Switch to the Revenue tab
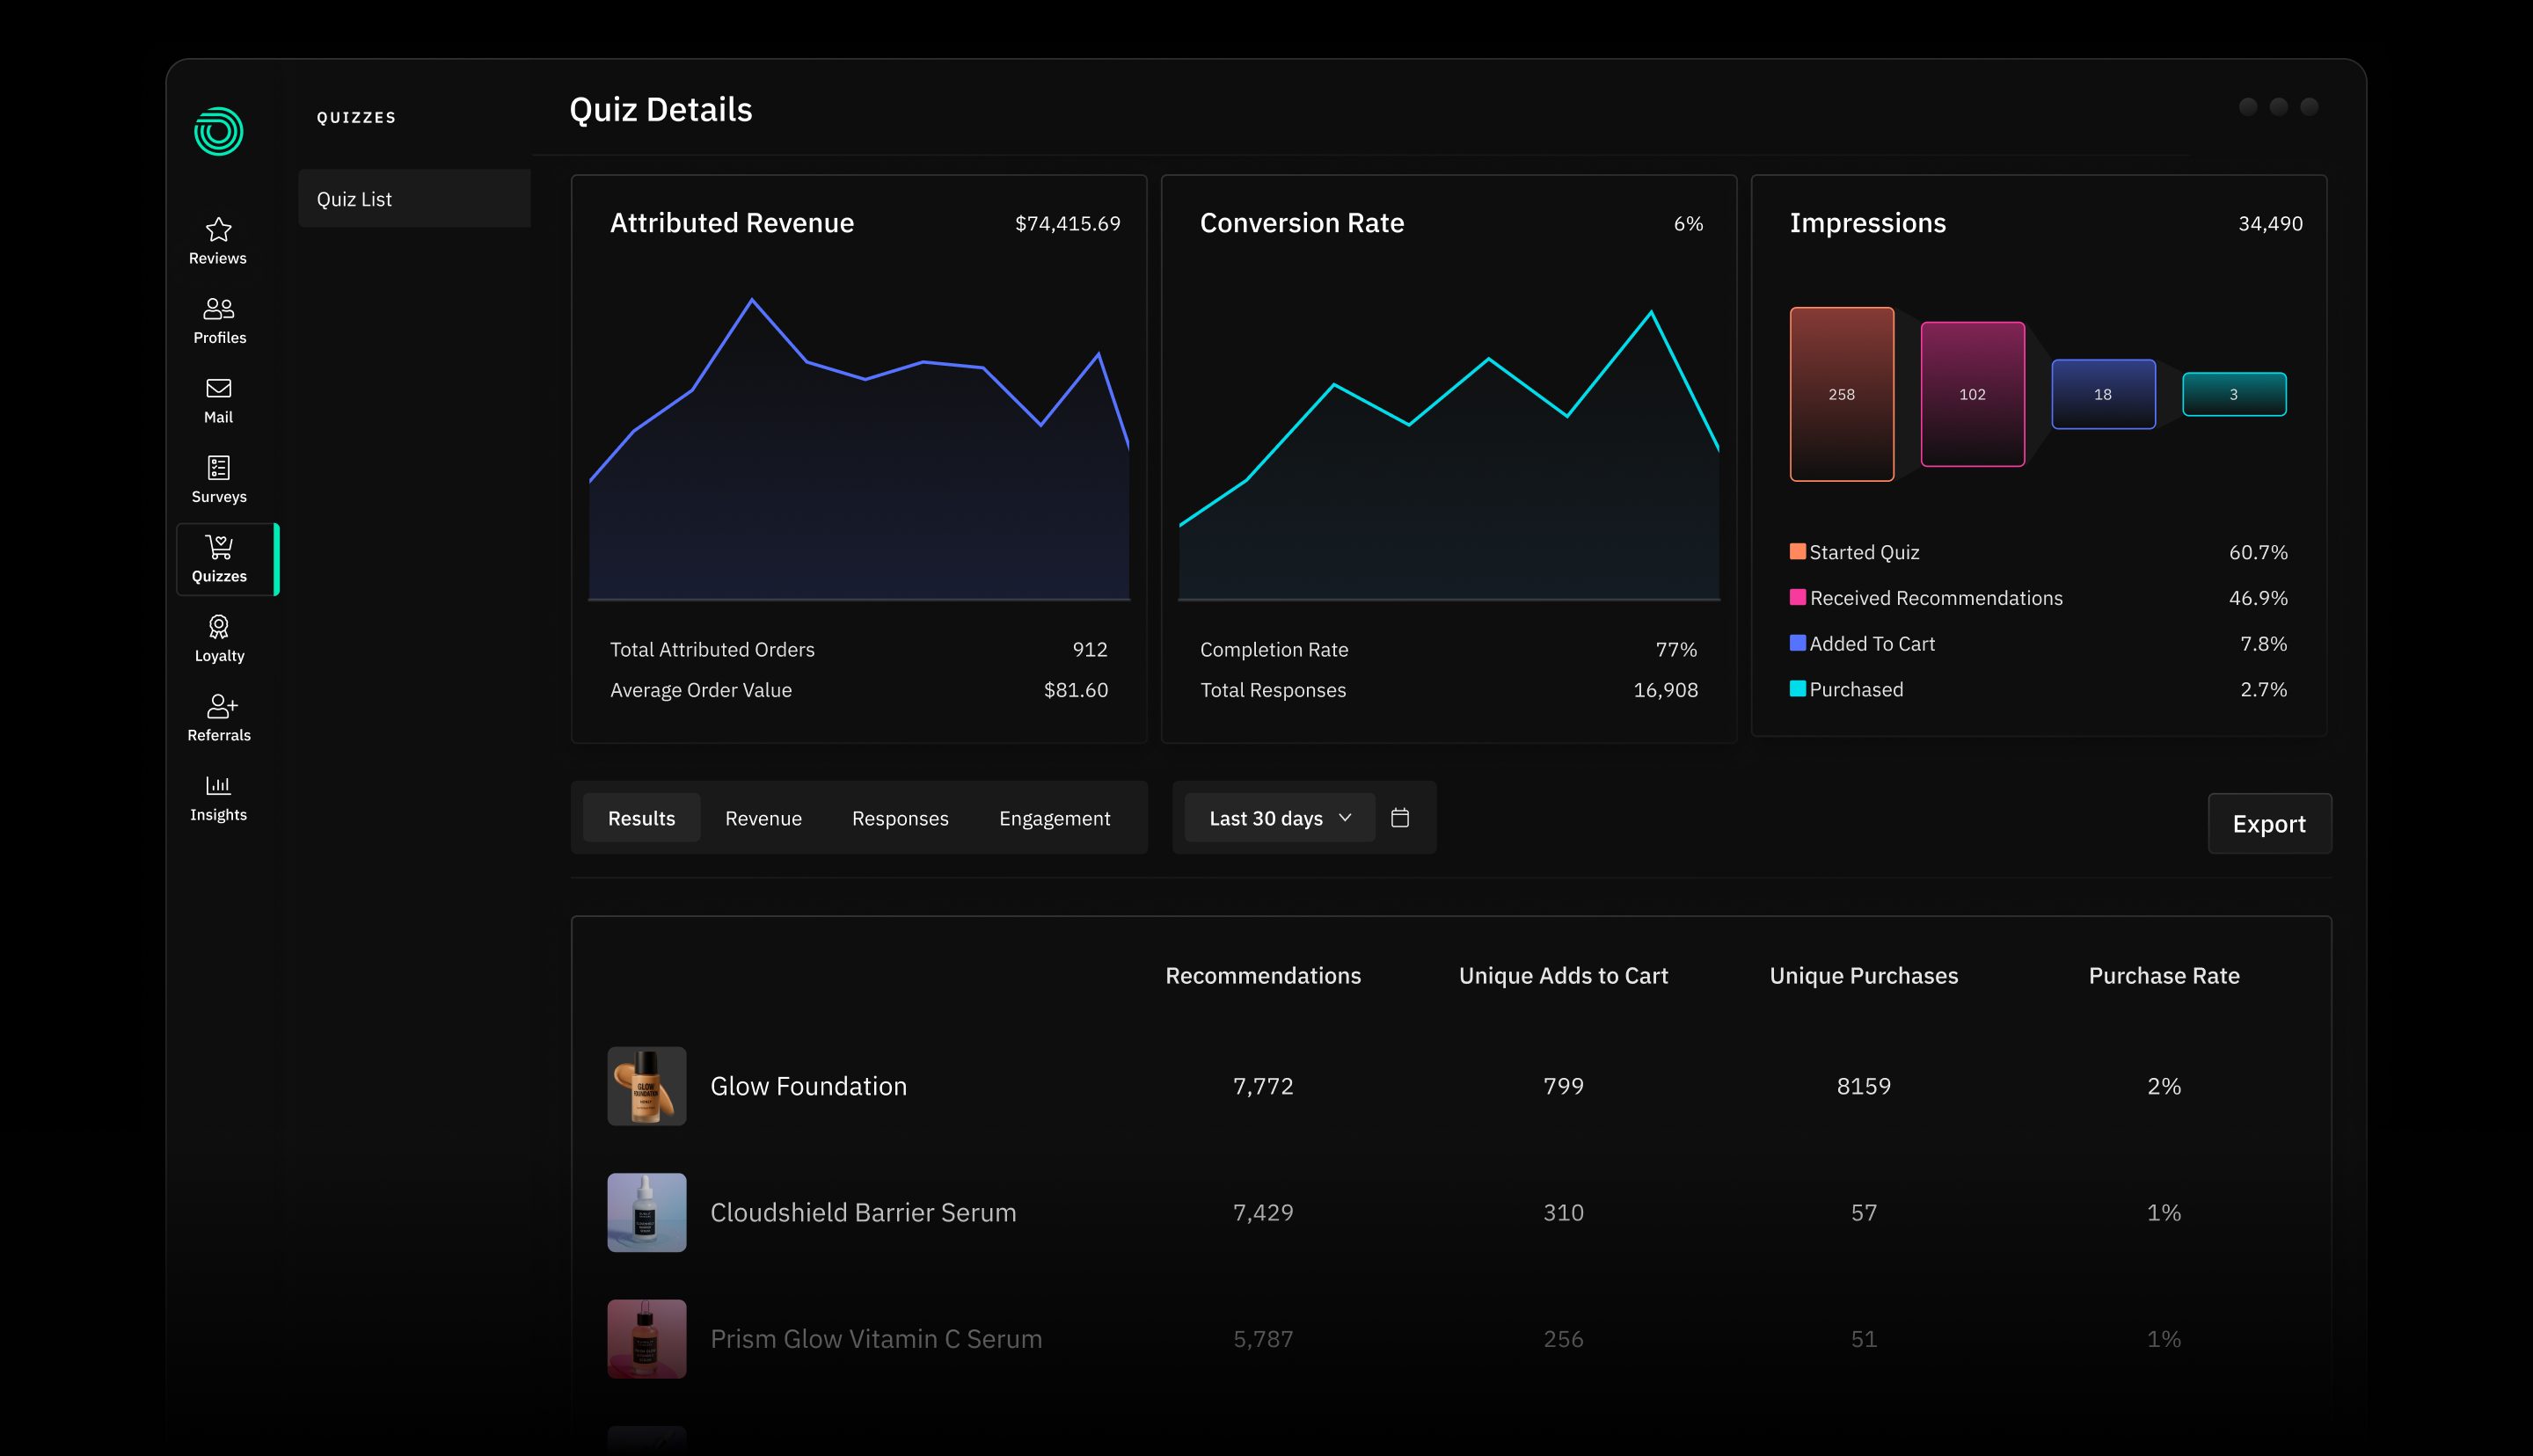The height and width of the screenshot is (1456, 2533). (763, 818)
